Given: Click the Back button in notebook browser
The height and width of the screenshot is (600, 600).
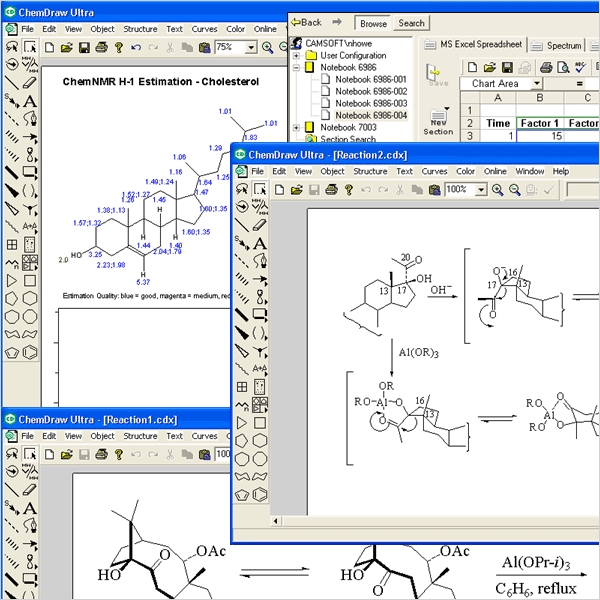Looking at the screenshot, I should pyautogui.click(x=307, y=23).
